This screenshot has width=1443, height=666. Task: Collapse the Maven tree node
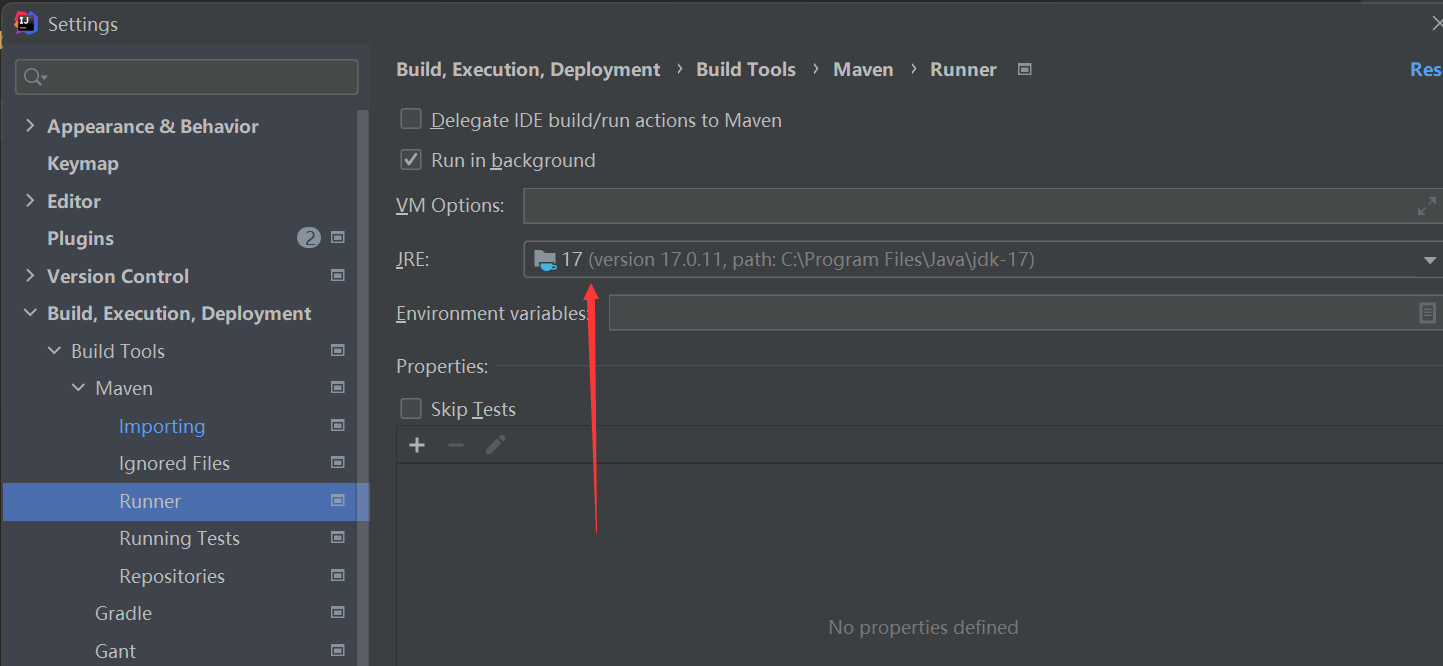[78, 388]
